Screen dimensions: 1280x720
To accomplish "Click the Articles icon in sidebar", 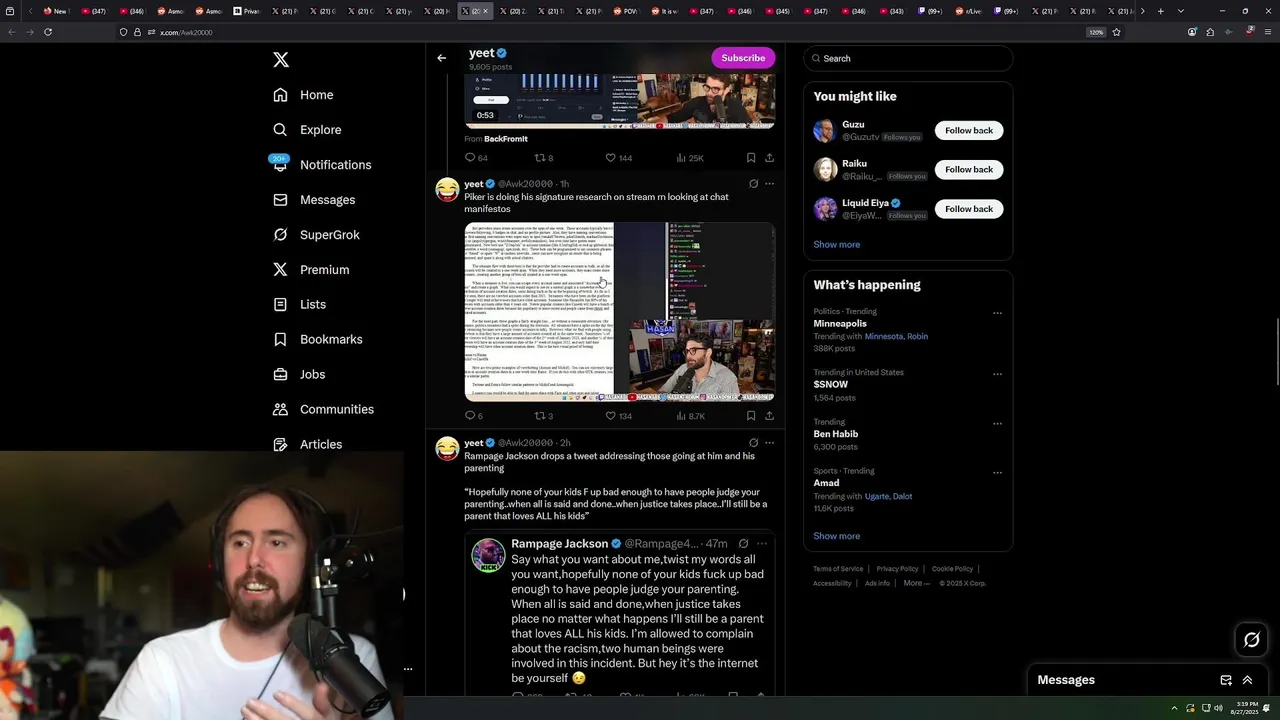I will coord(280,444).
